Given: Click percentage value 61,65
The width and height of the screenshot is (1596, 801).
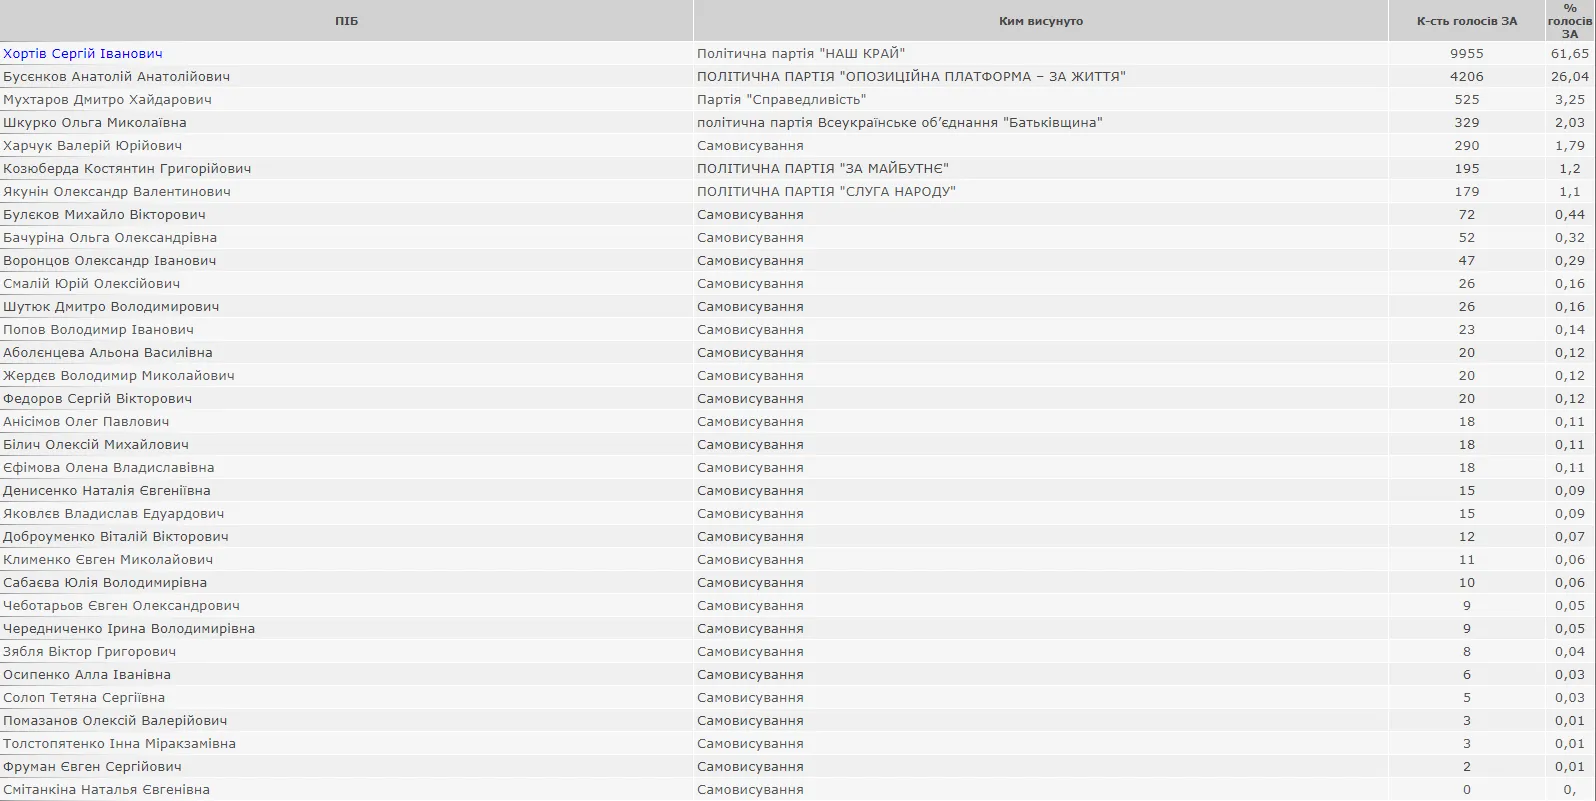Looking at the screenshot, I should (1570, 54).
